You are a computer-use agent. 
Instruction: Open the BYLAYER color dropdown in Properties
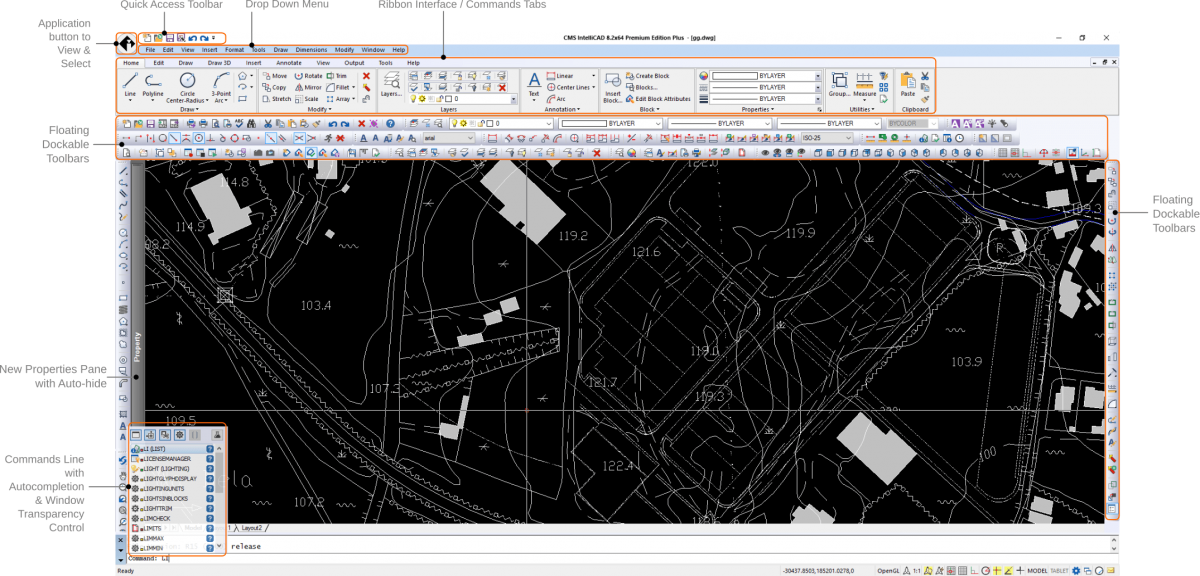[x=818, y=76]
